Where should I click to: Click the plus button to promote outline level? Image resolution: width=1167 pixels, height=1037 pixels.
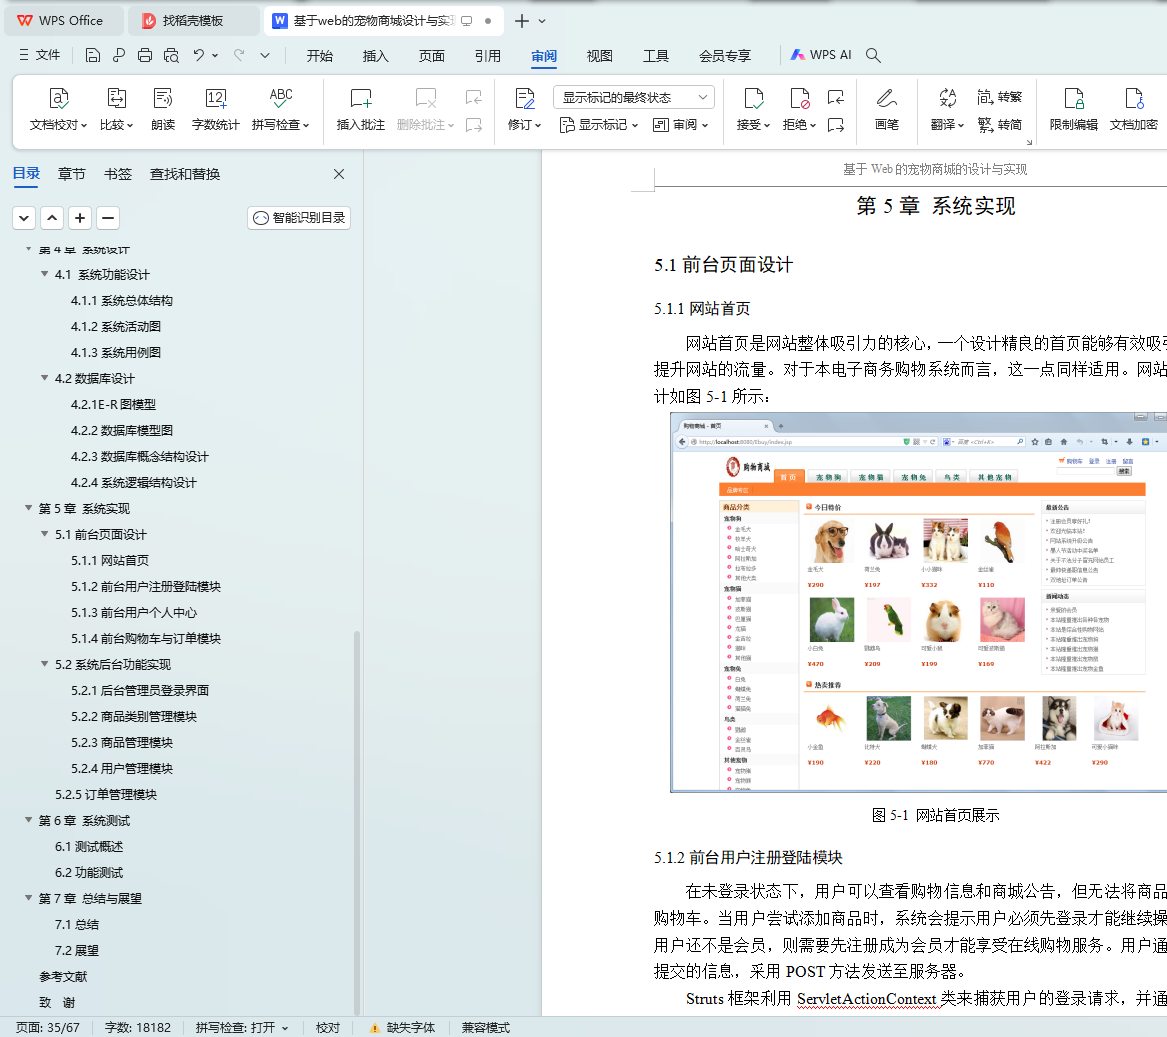click(80, 218)
